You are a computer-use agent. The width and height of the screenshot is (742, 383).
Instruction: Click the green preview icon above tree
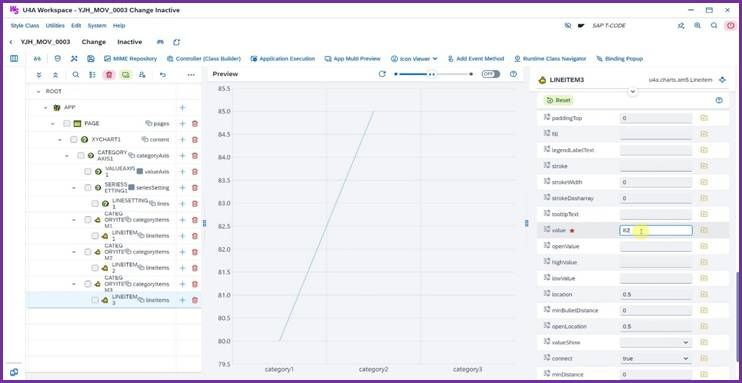tap(125, 75)
